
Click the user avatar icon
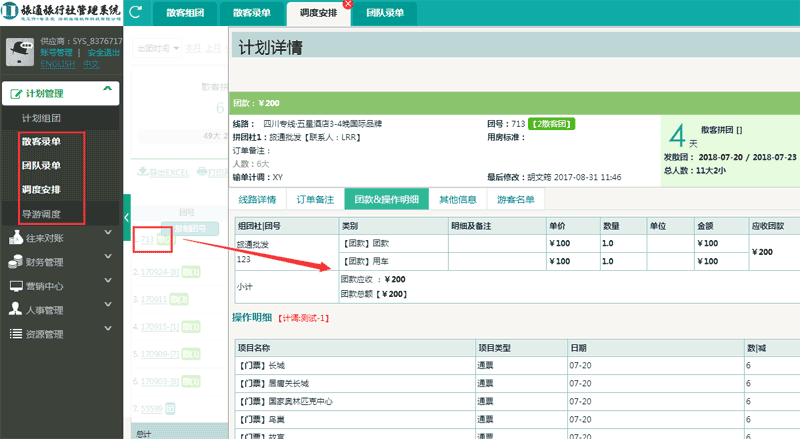coord(19,53)
